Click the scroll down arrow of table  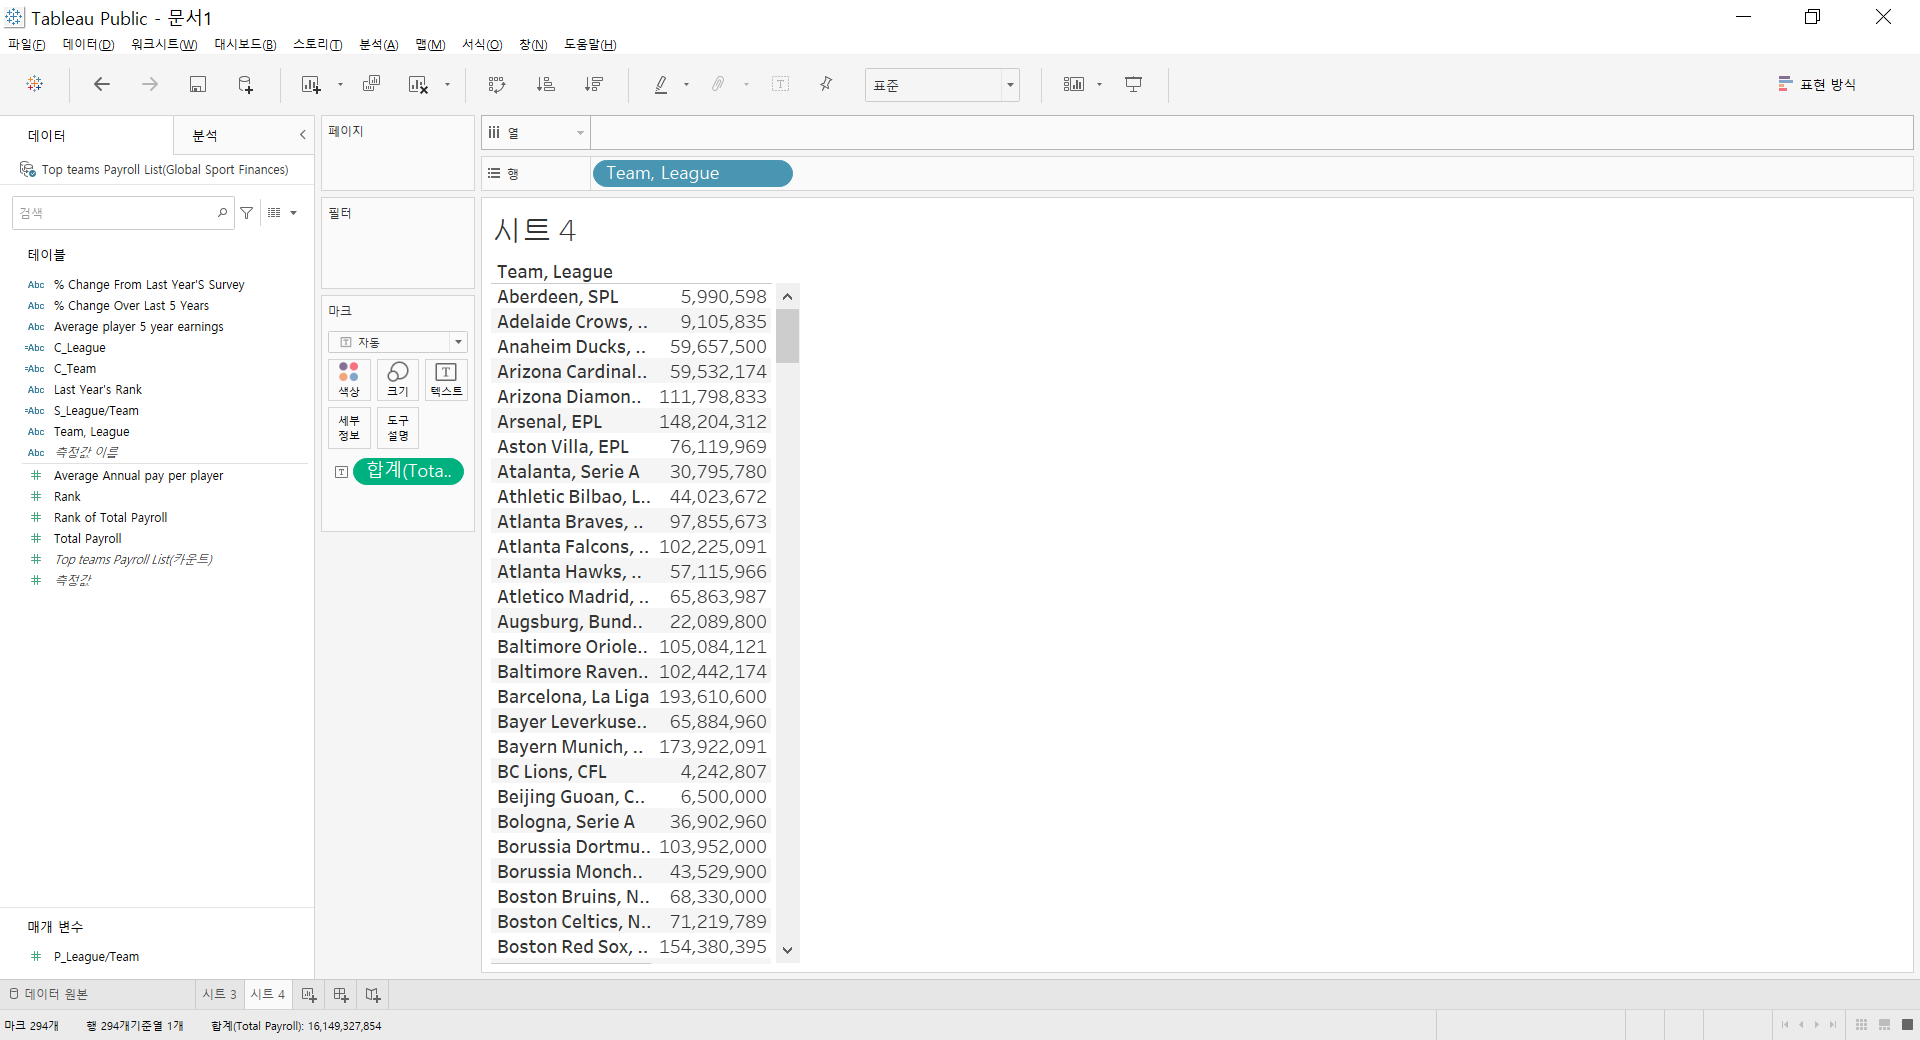pos(788,950)
